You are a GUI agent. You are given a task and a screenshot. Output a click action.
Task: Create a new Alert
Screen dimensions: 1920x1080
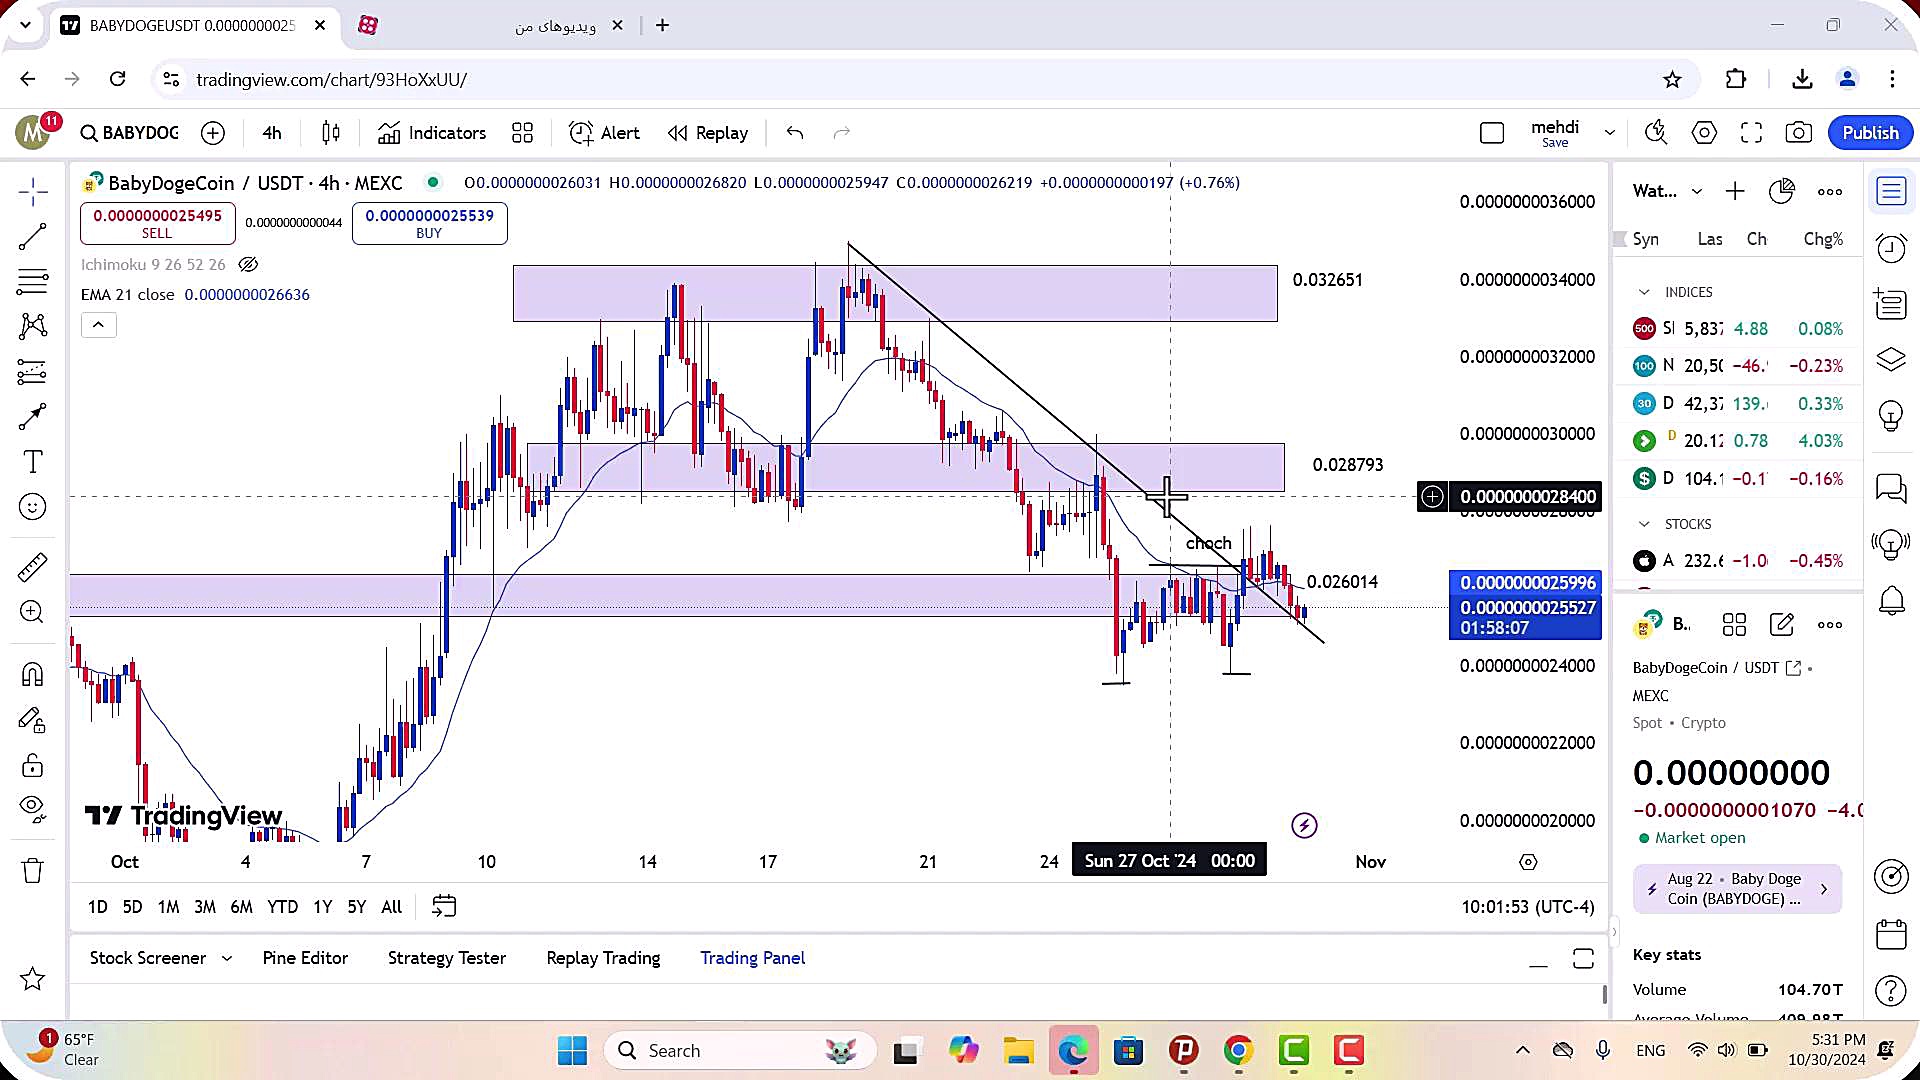(604, 133)
